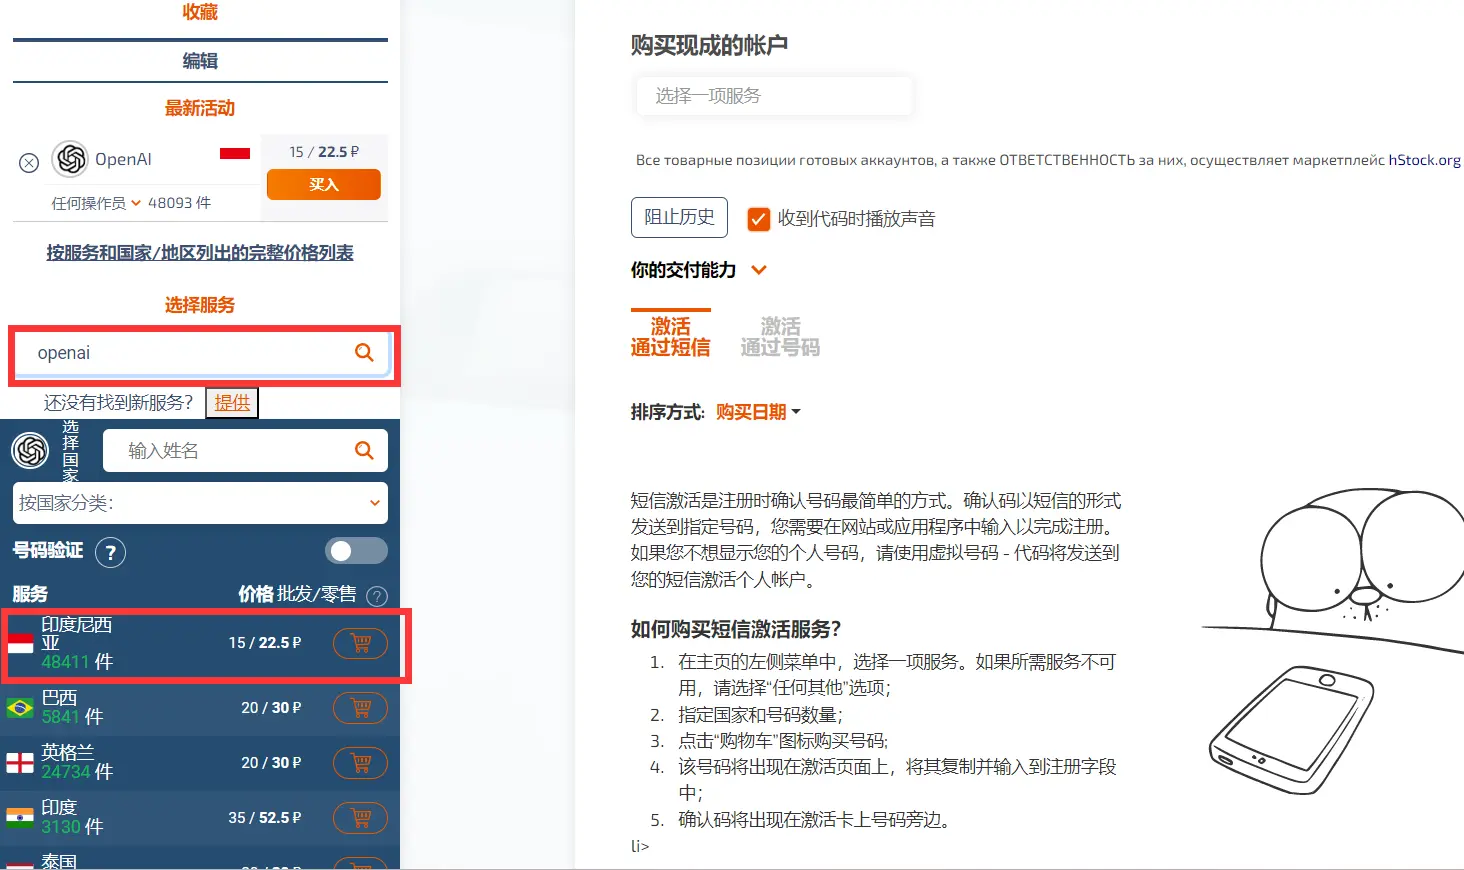
Task: Open the 收藏 tab
Action: [x=200, y=12]
